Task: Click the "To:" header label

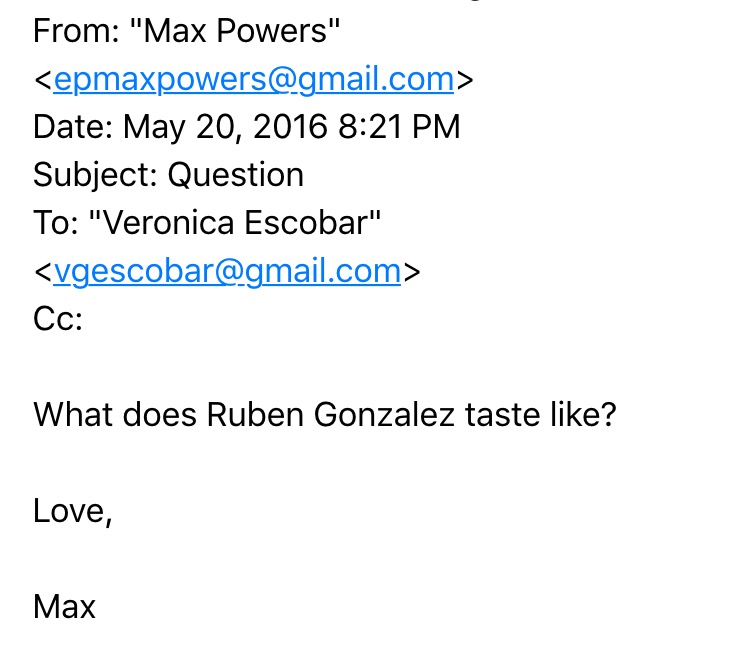Action: (56, 222)
